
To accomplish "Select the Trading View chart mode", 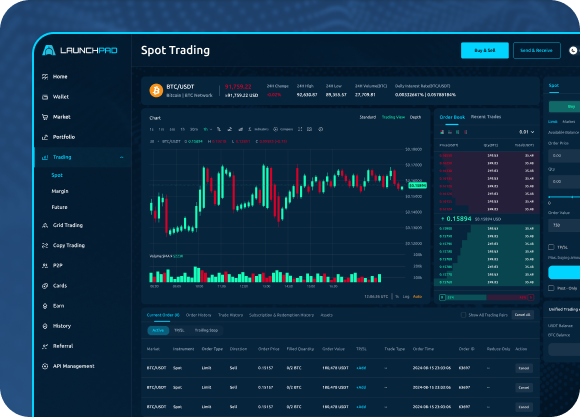I will point(393,117).
